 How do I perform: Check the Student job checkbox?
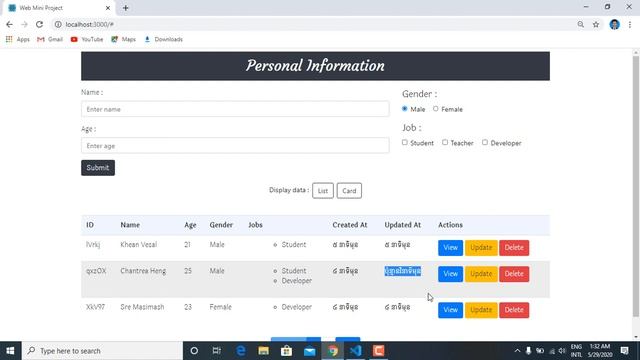point(404,142)
